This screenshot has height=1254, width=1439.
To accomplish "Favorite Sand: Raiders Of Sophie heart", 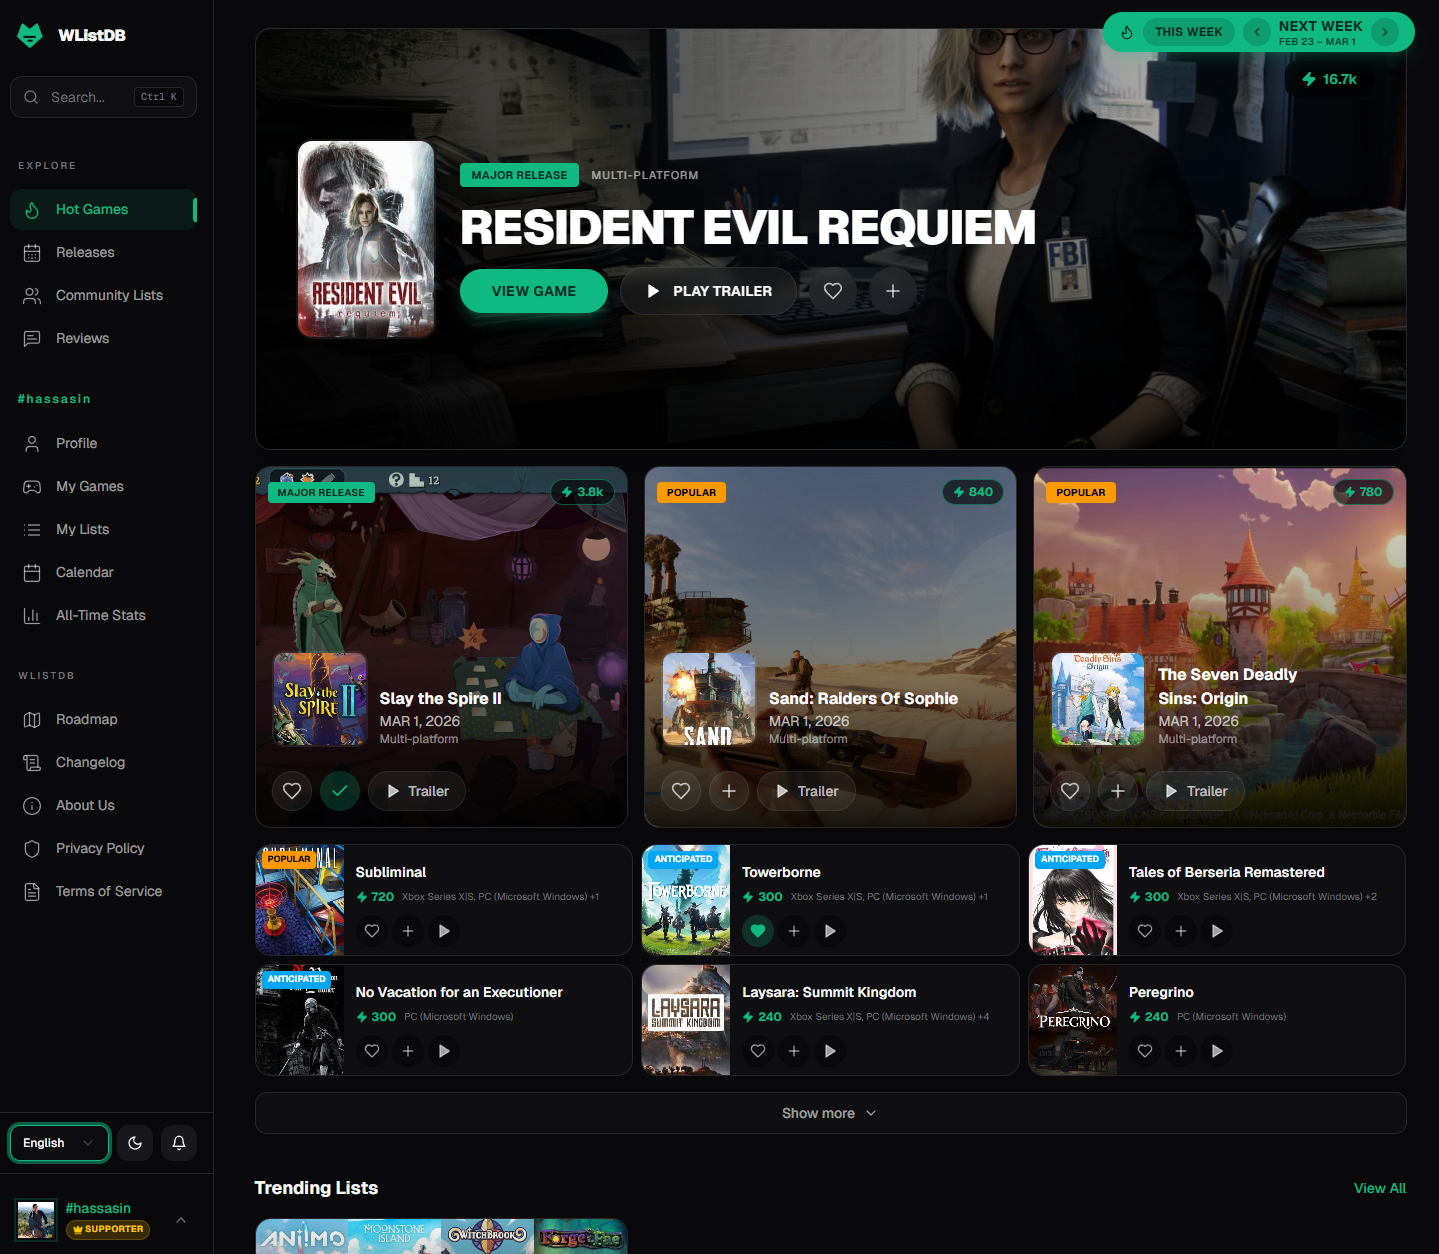I will coord(681,791).
